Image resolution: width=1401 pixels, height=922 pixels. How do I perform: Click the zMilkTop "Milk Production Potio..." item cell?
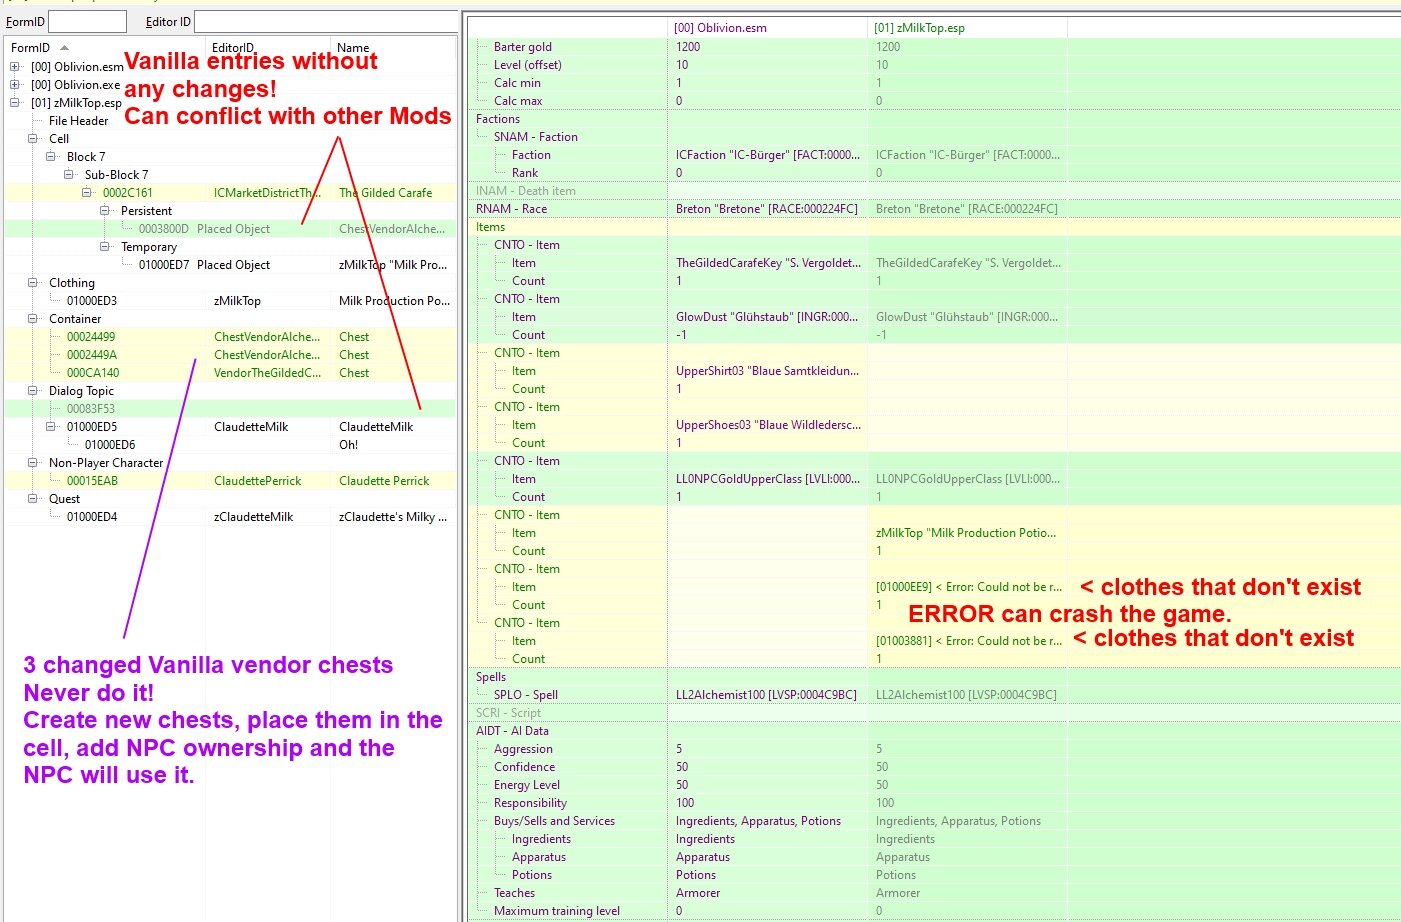(x=967, y=533)
